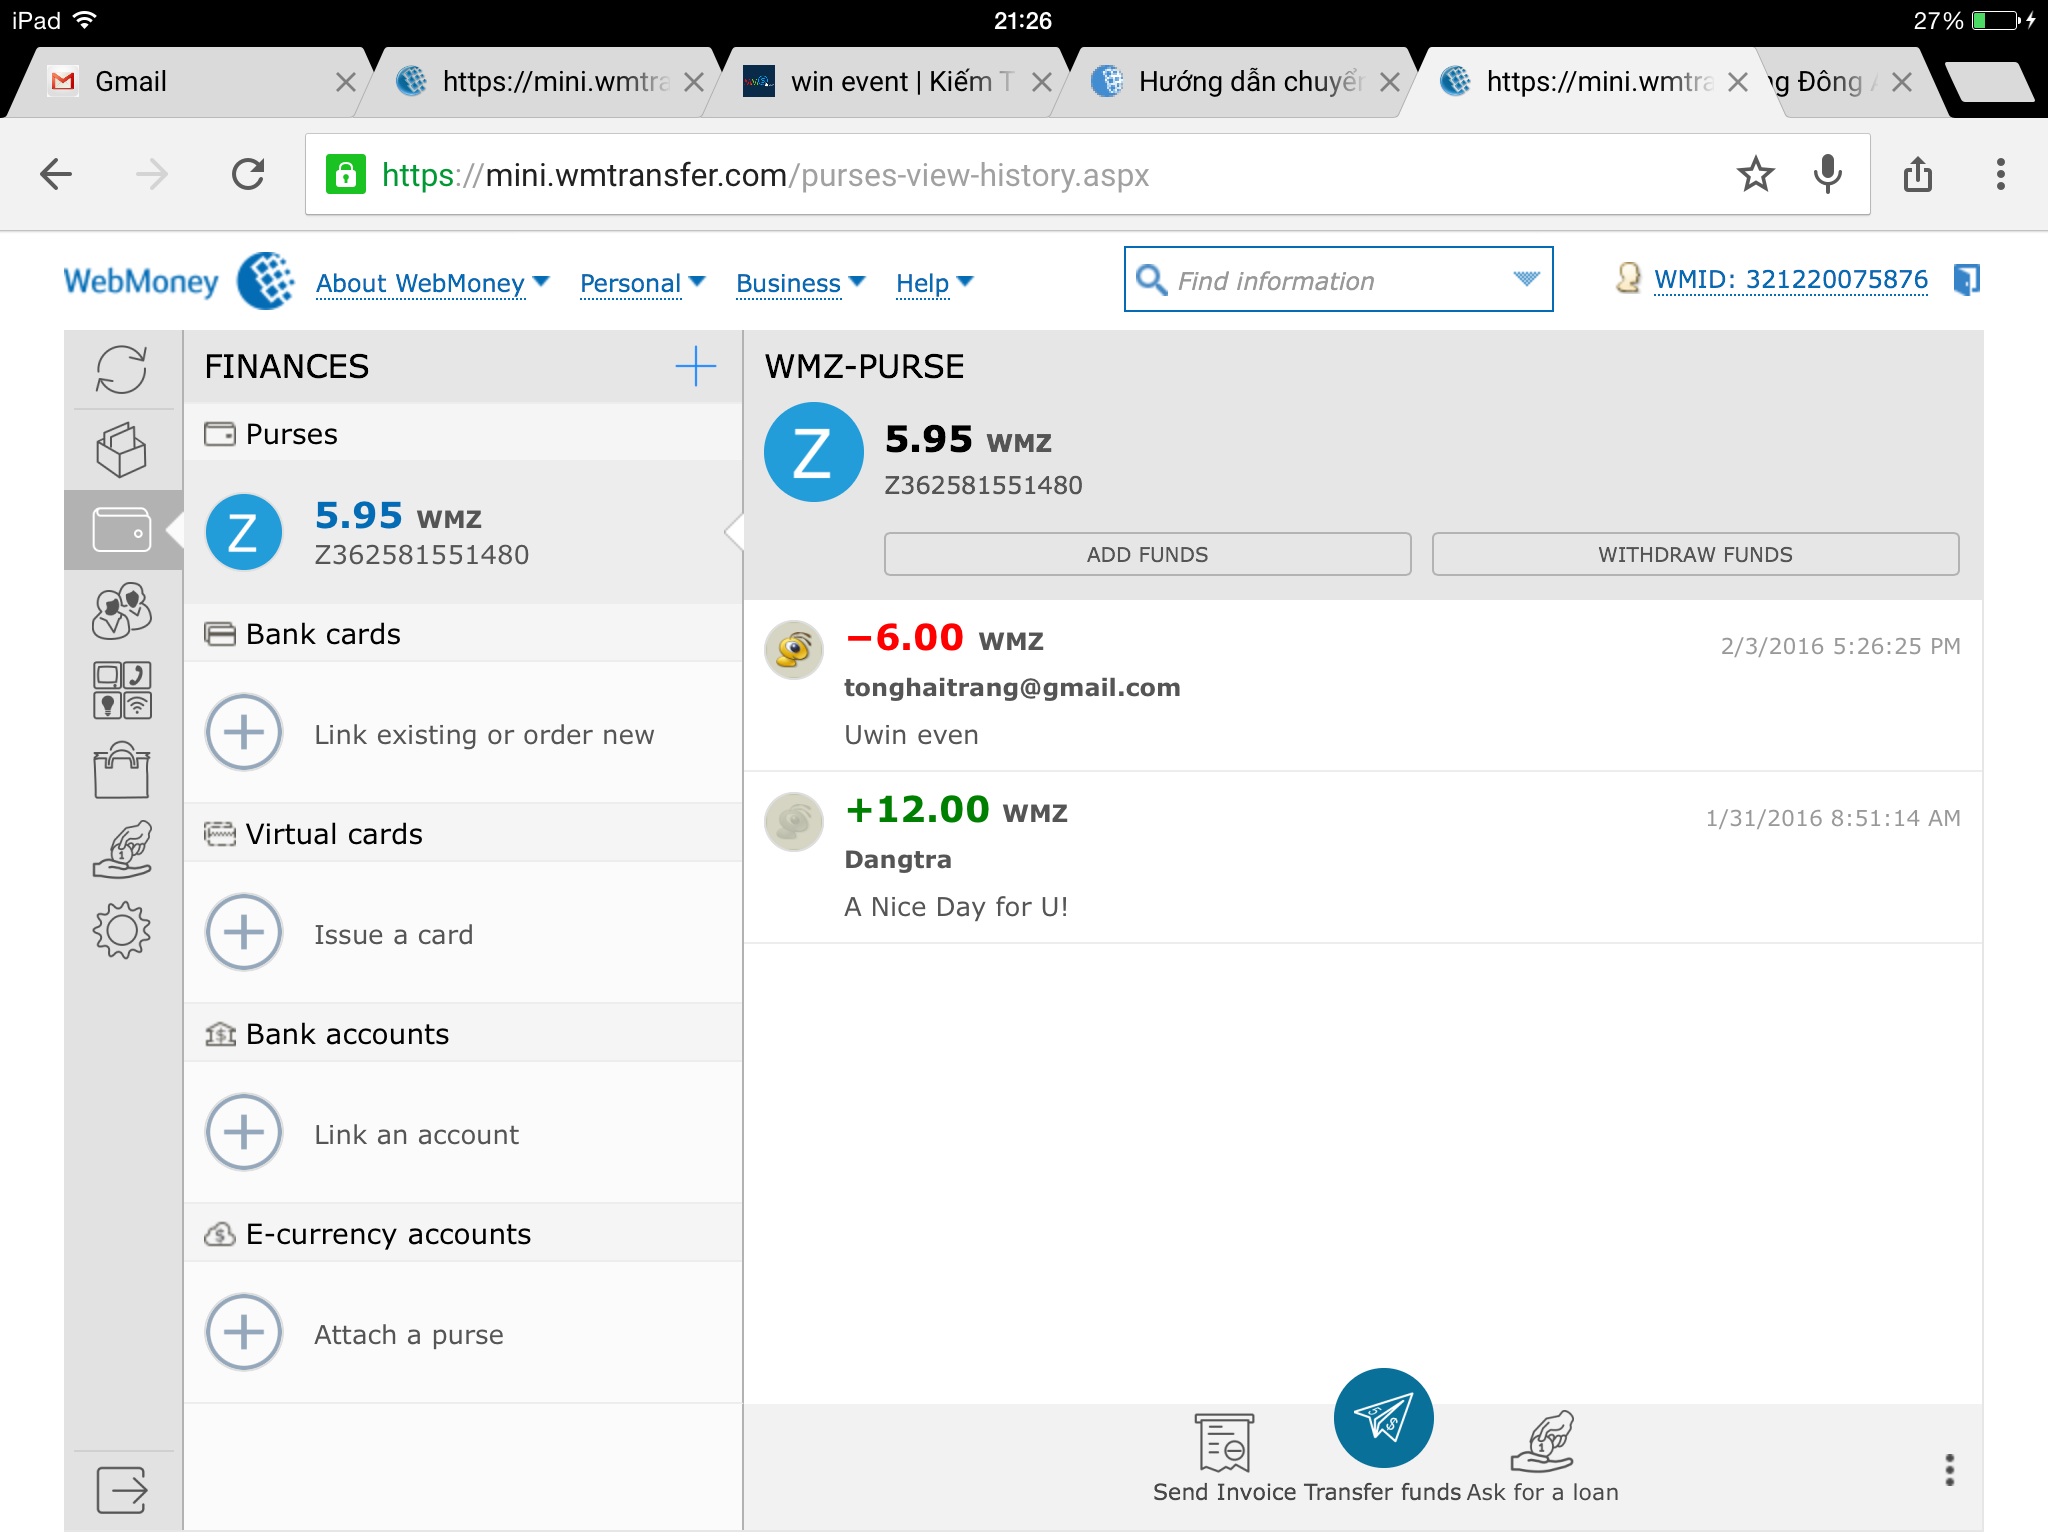This screenshot has width=2048, height=1536.
Task: Click the Link an account text
Action: [x=416, y=1134]
